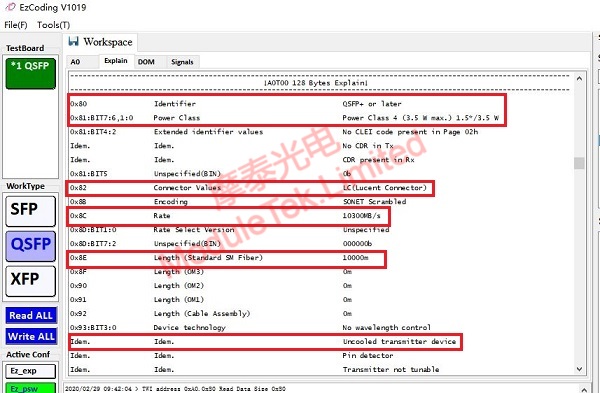
Task: Click the 'SONET Scrambled' value
Action: coord(374,202)
